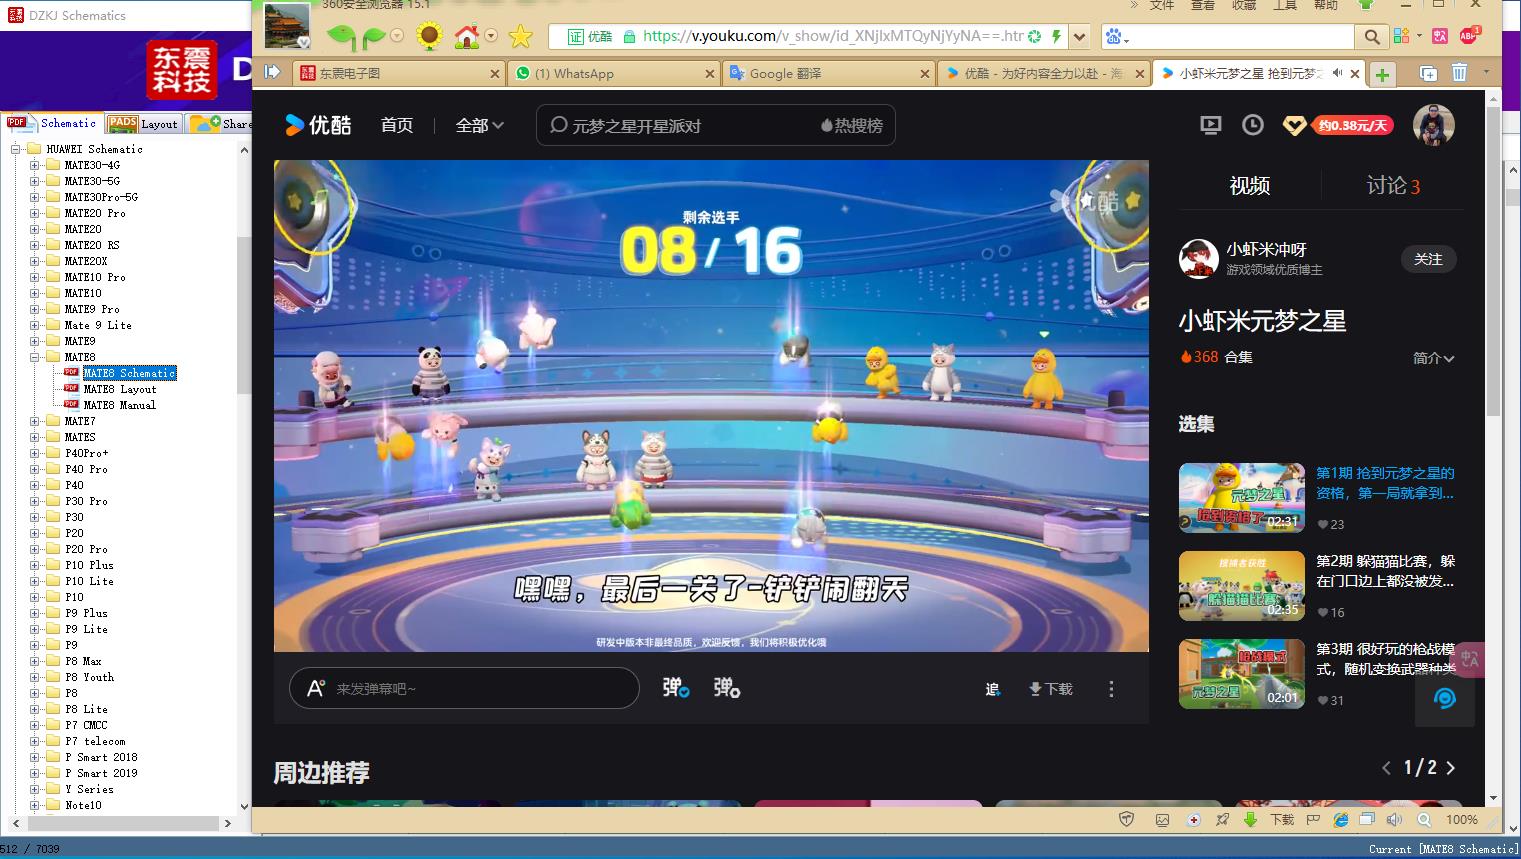Click the VIP price badge 约0.38元/天

(x=1351, y=126)
